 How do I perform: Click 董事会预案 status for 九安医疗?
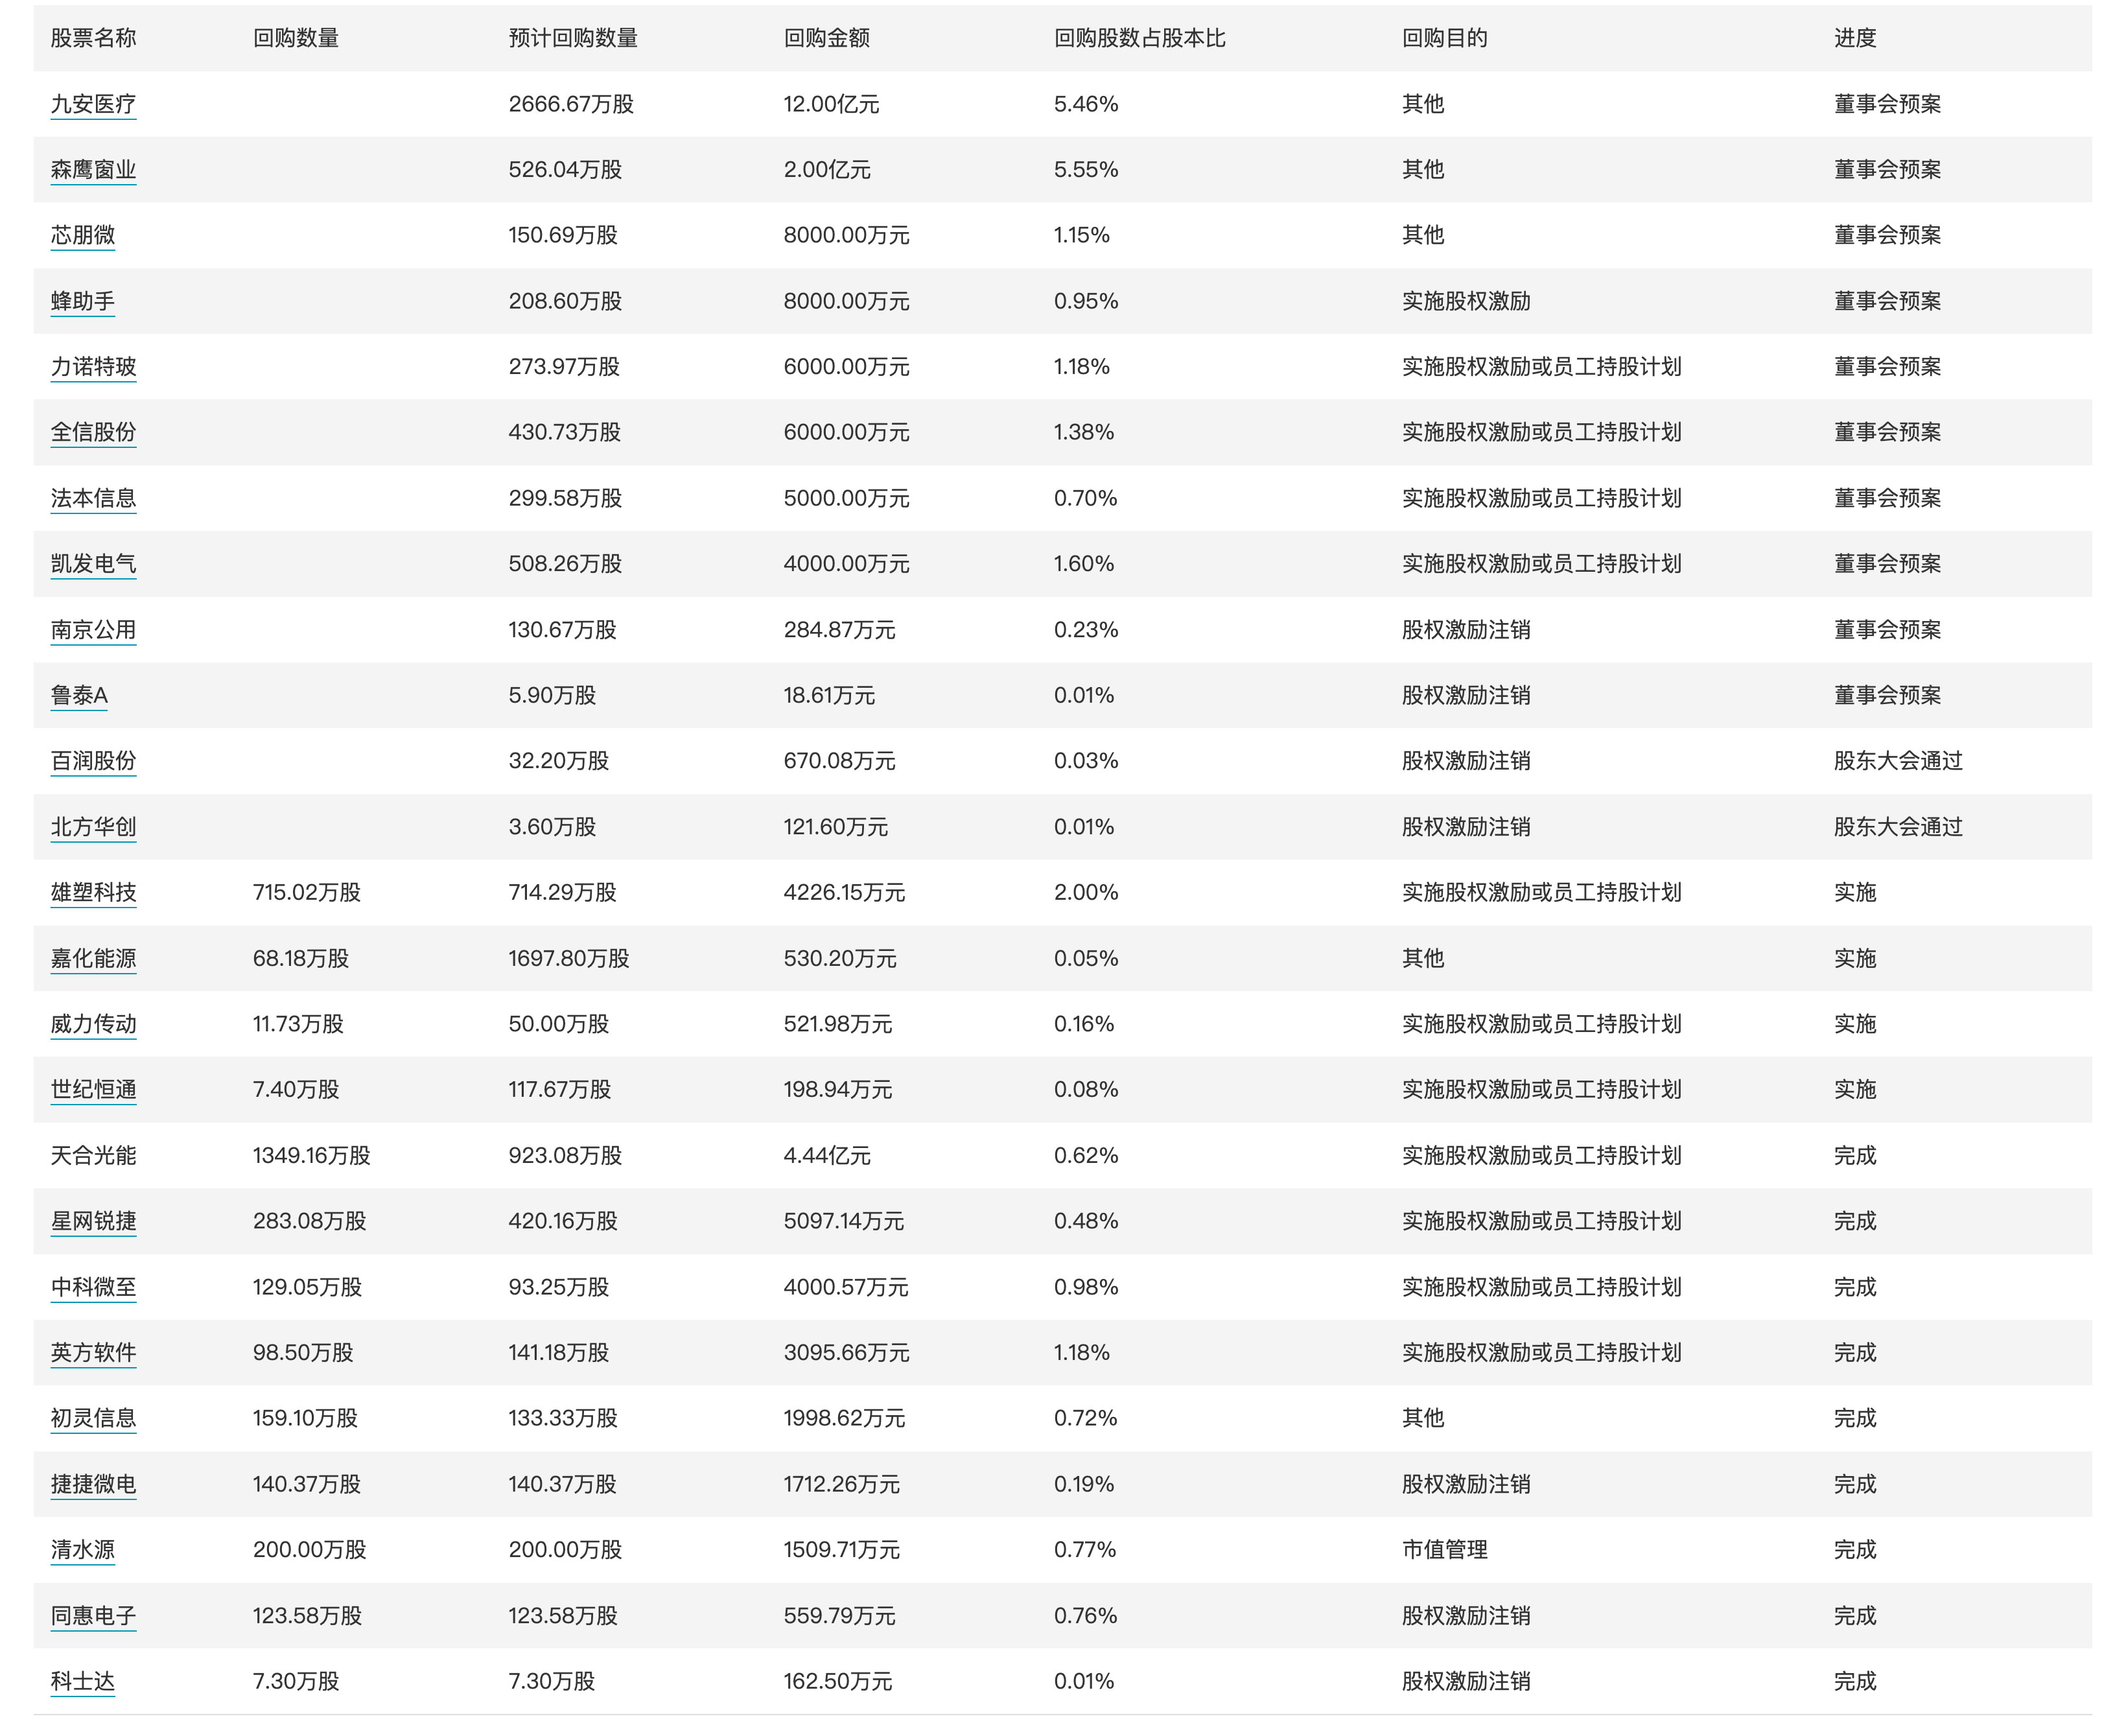pos(1861,100)
